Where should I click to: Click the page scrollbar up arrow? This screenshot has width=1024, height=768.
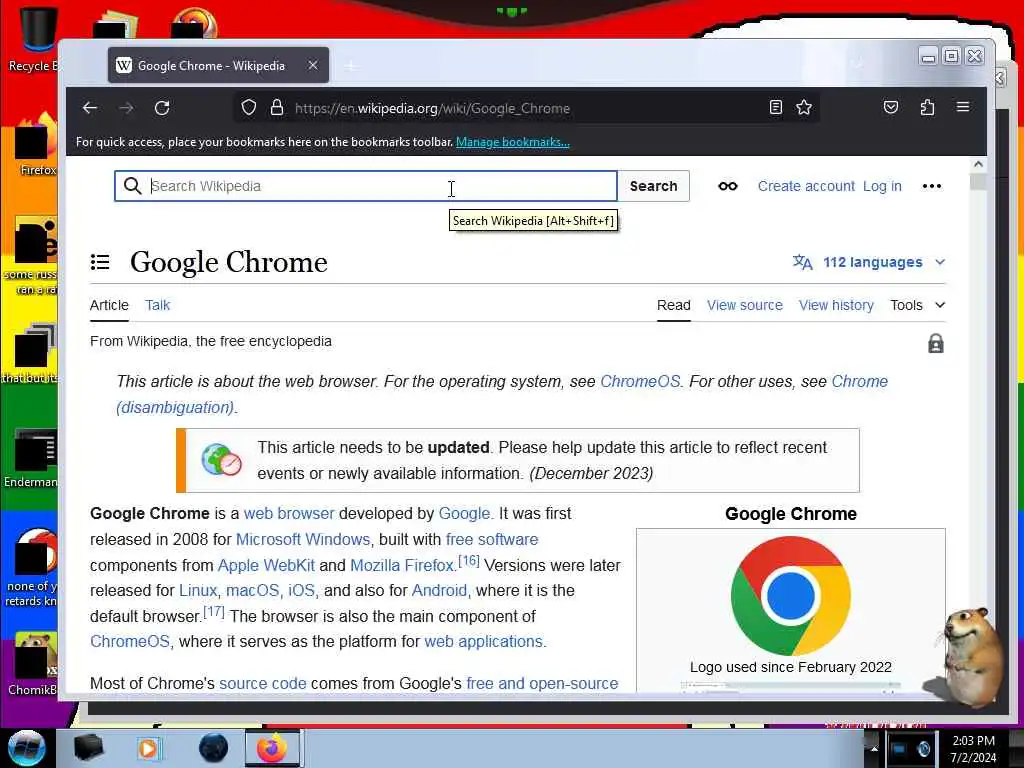[x=978, y=165]
